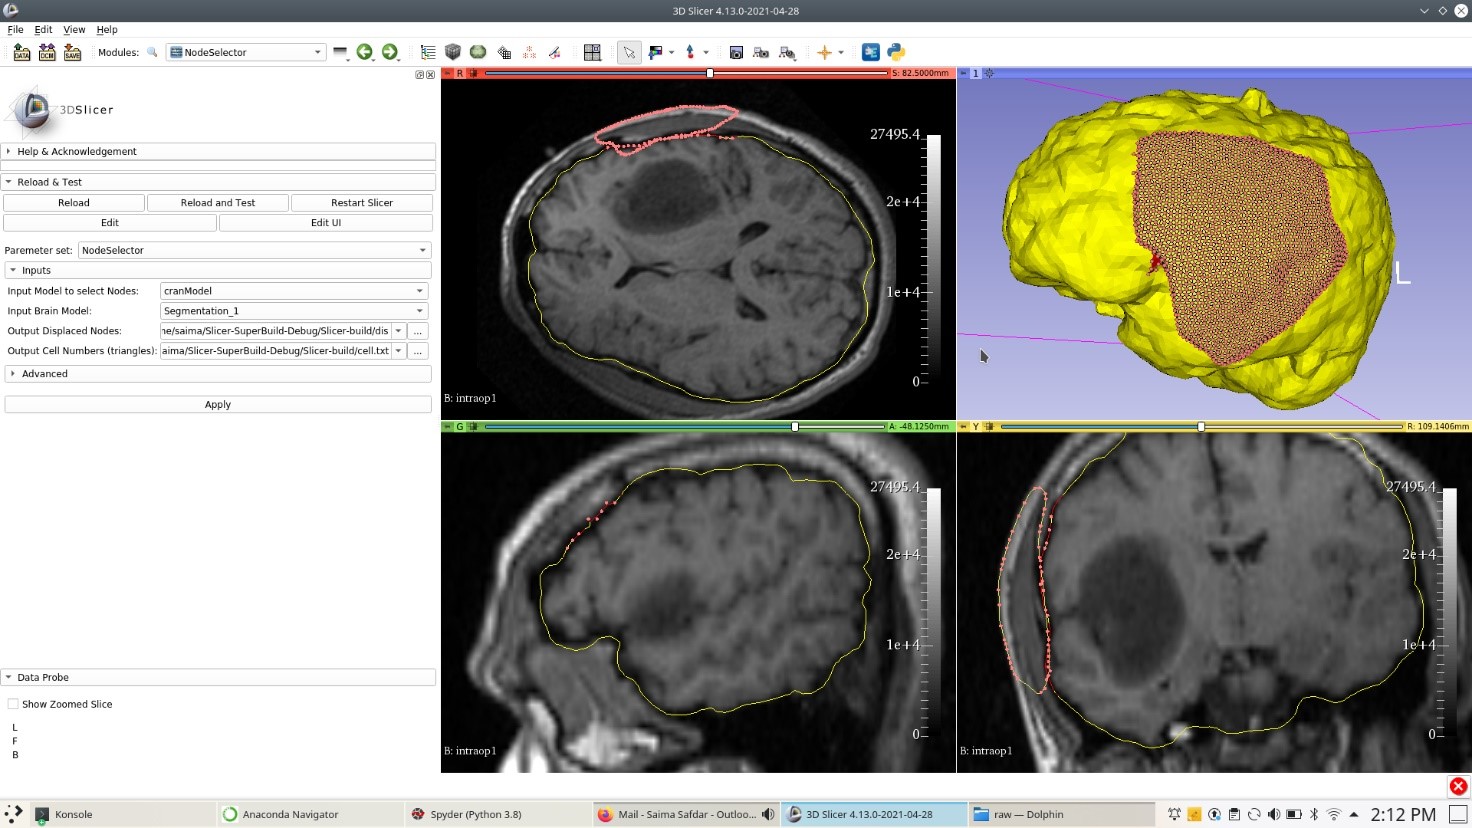Open the Output Displaced Nodes path dropdown arrow

click(398, 331)
